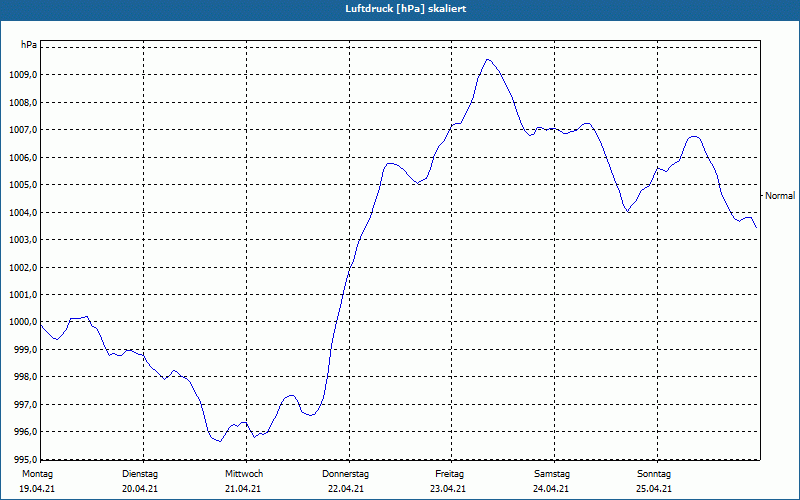
Task: Click the curve's lowest point before Mittwoch
Action: coord(220,441)
